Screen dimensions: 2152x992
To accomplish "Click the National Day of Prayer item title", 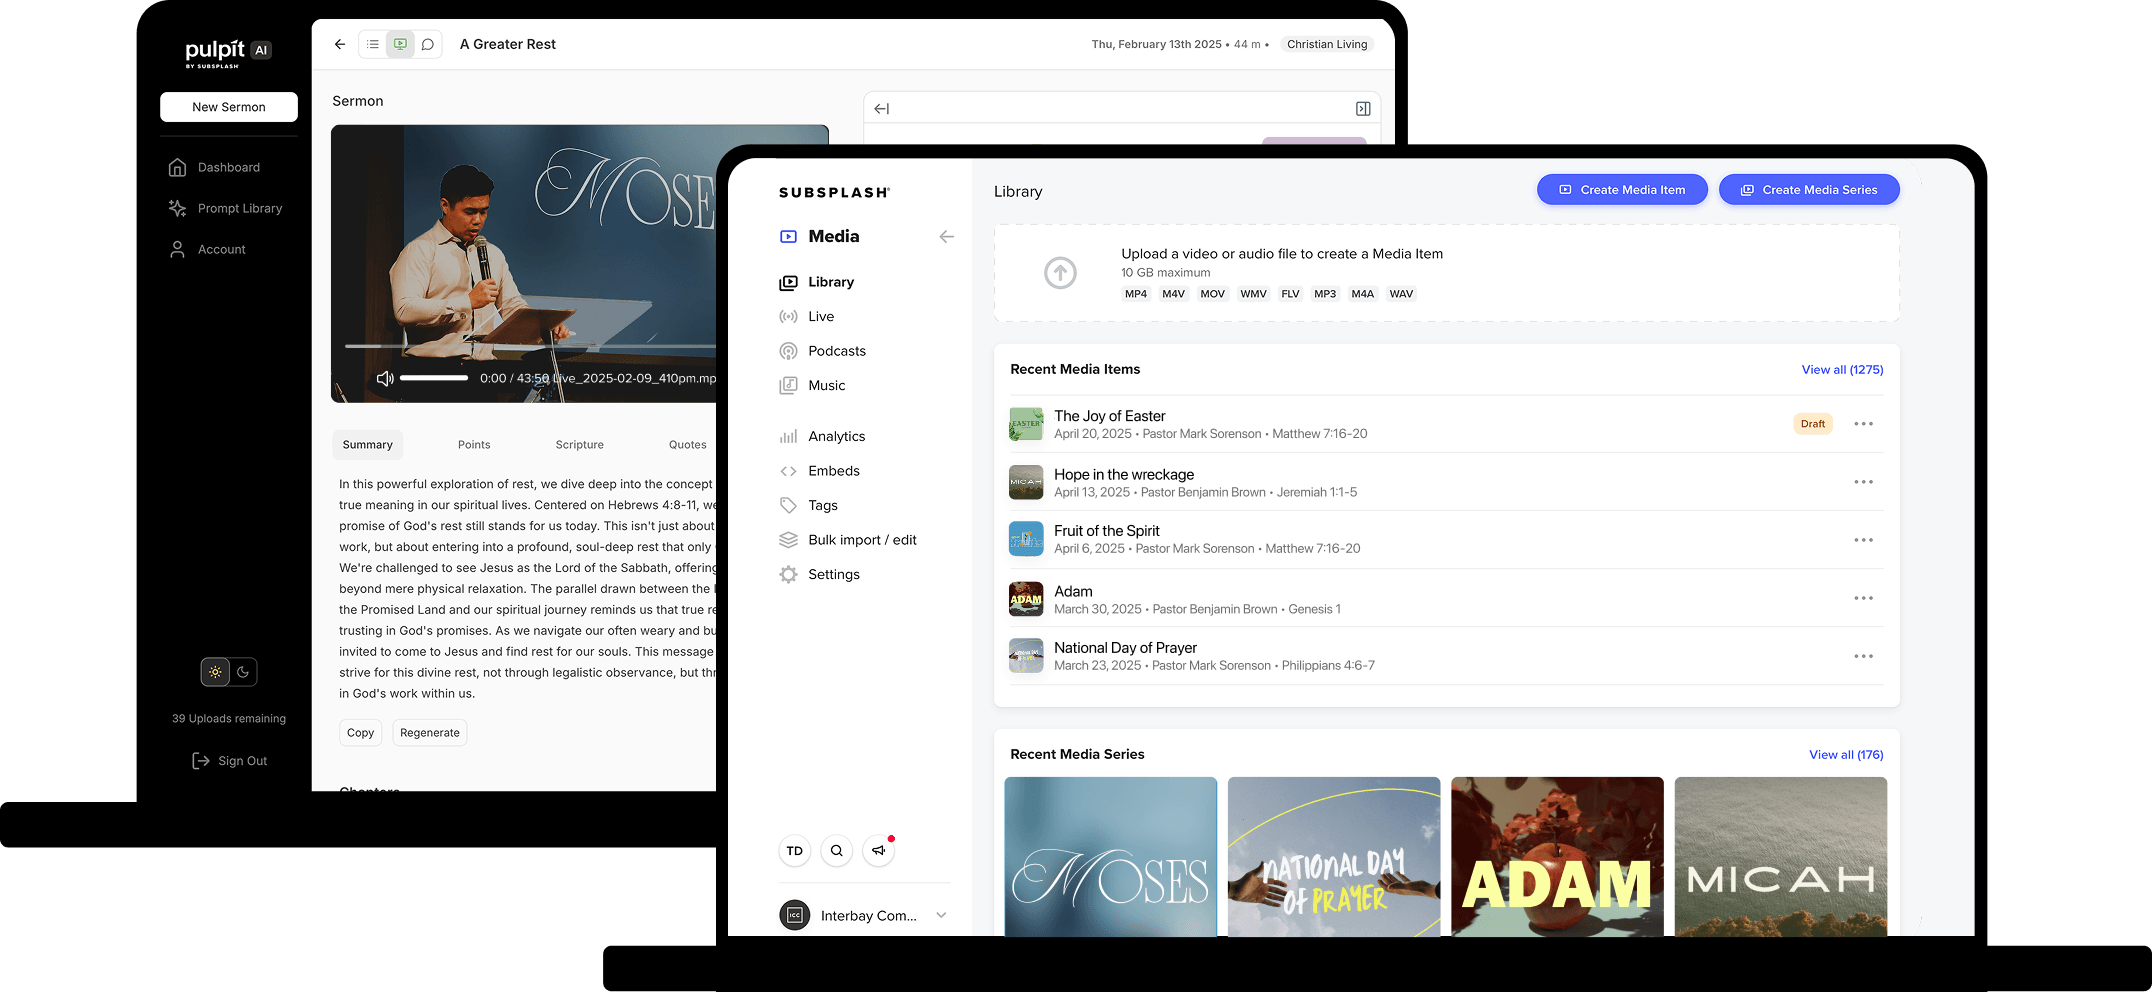I will pos(1125,648).
